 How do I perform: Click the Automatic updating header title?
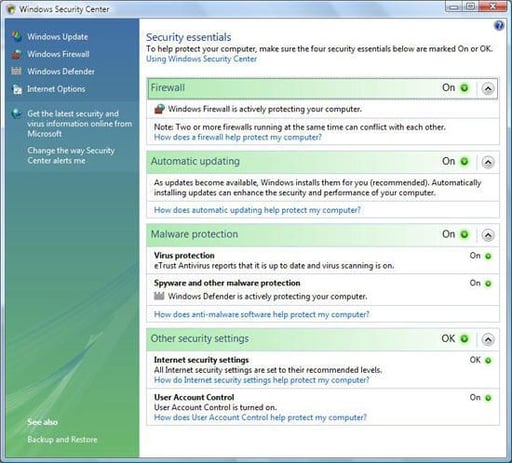pyautogui.click(x=195, y=161)
